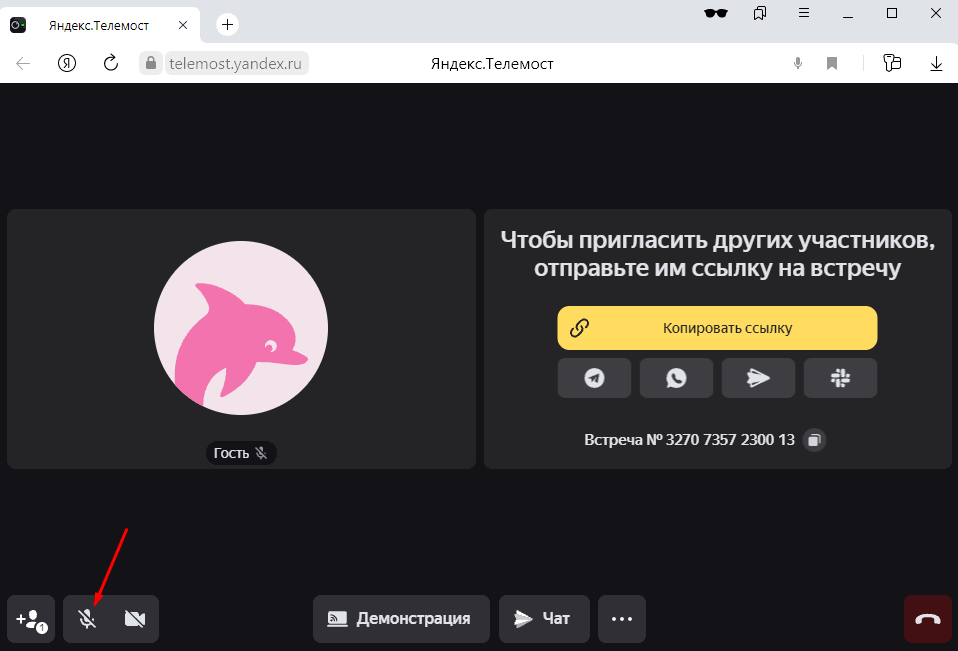
Task: Focus the telemost.yandex.ru address field
Action: pos(236,64)
